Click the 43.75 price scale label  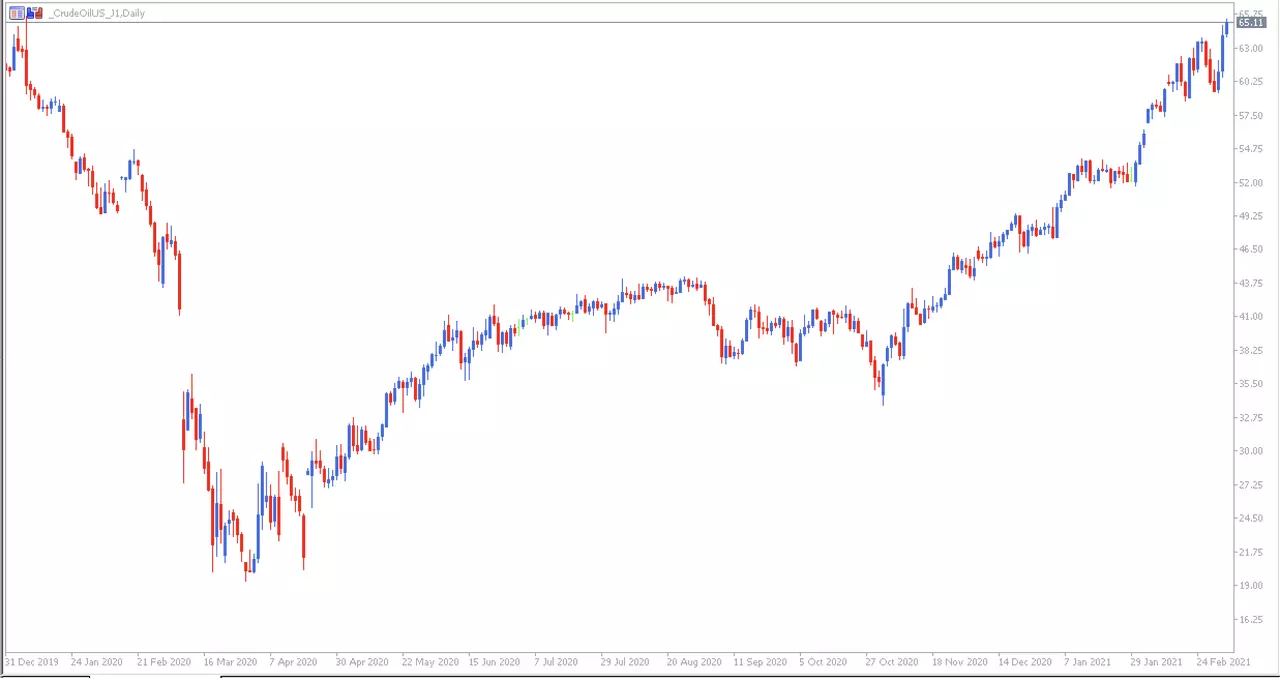point(1249,284)
